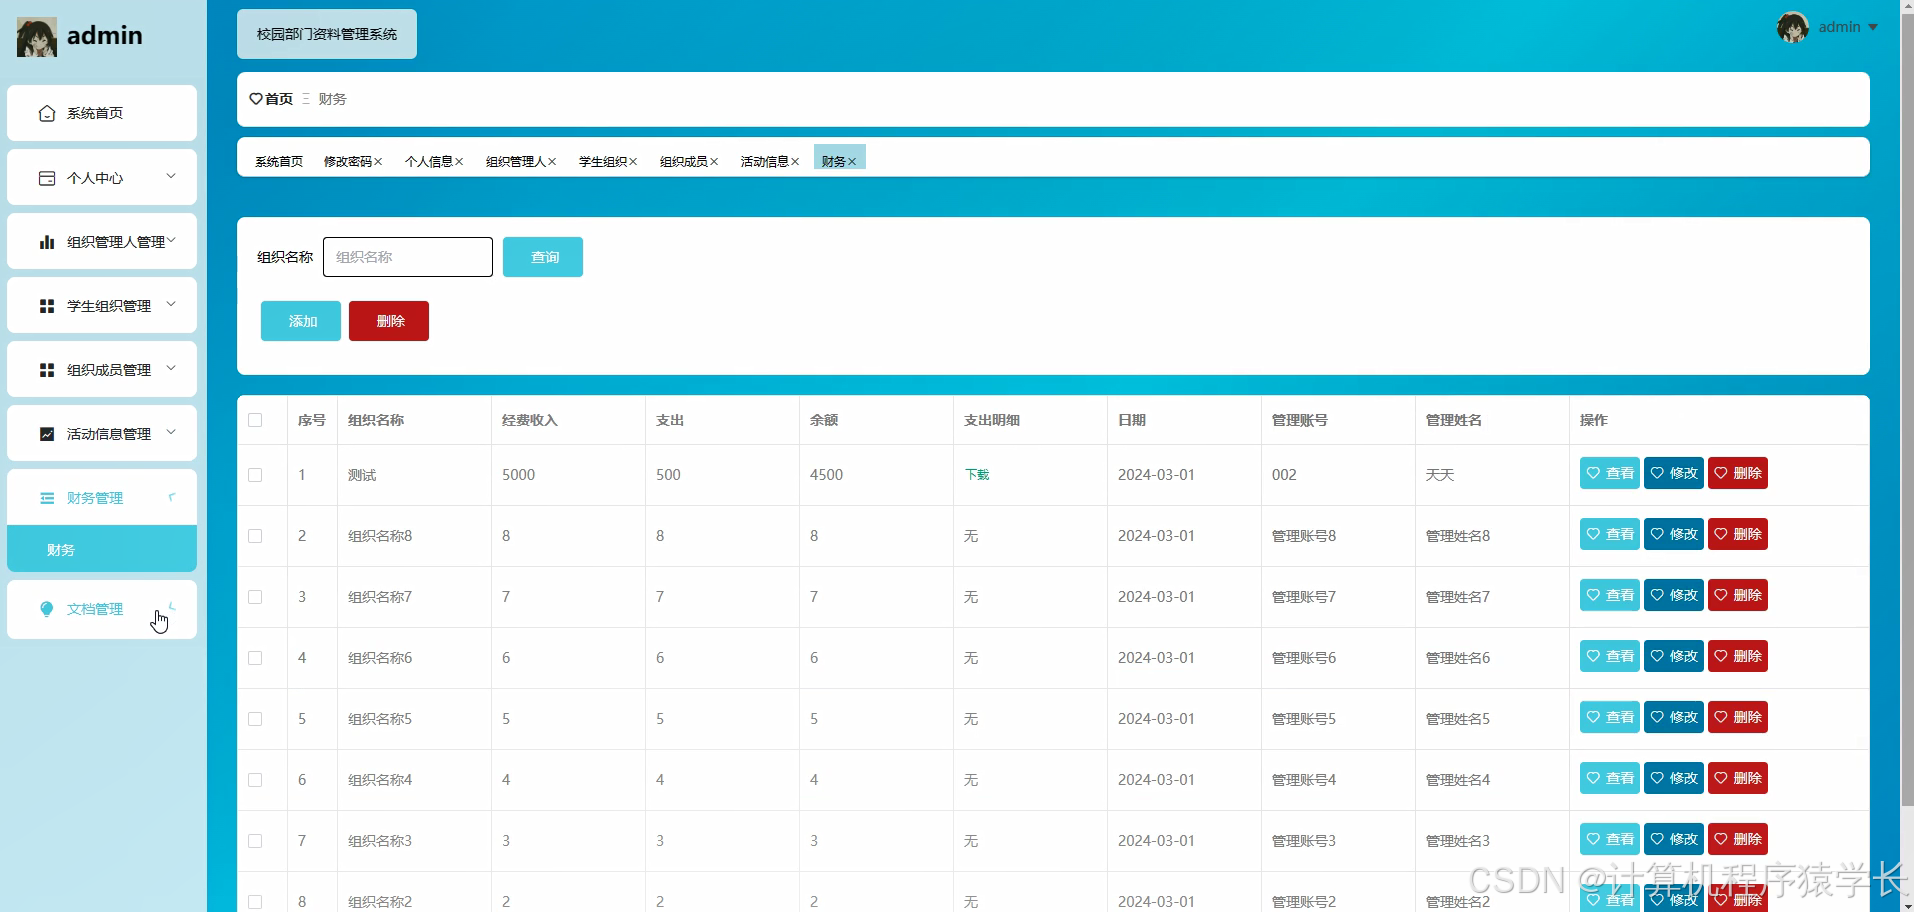This screenshot has height=912, width=1914.
Task: Expand the 组织管理人管理 menu chevron
Action: click(171, 240)
